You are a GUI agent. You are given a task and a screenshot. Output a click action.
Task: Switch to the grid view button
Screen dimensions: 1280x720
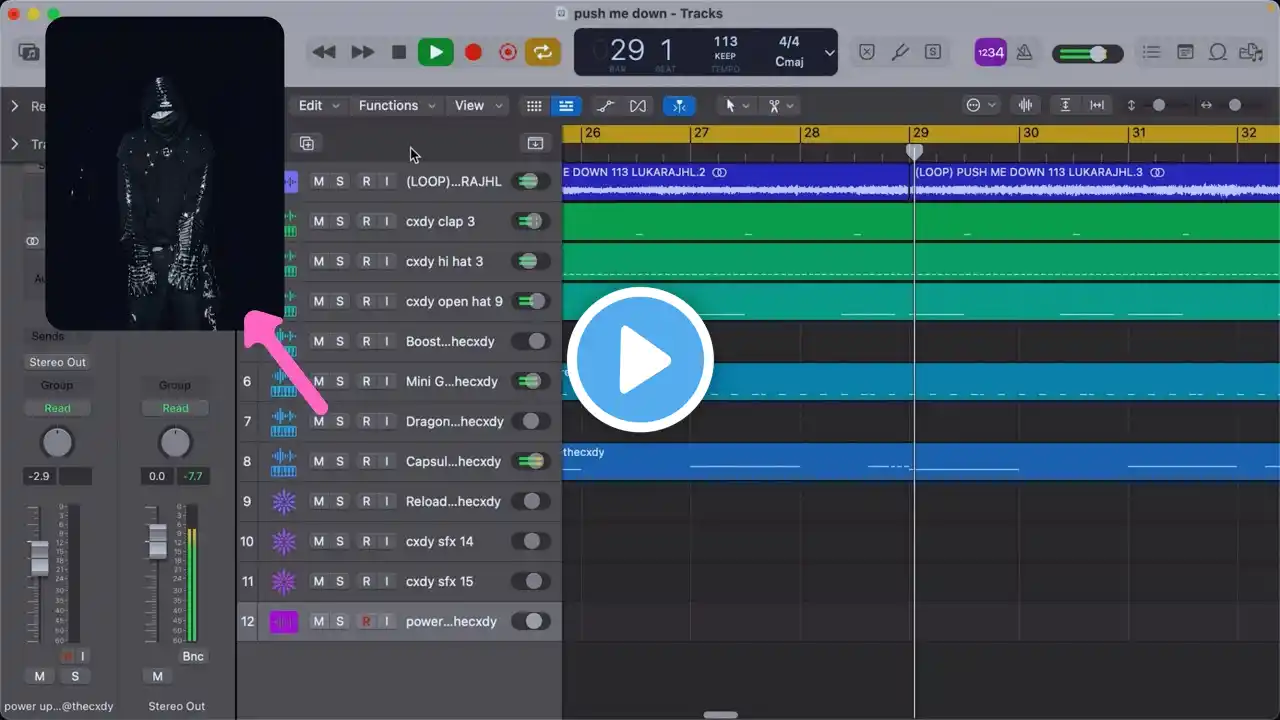(x=534, y=105)
